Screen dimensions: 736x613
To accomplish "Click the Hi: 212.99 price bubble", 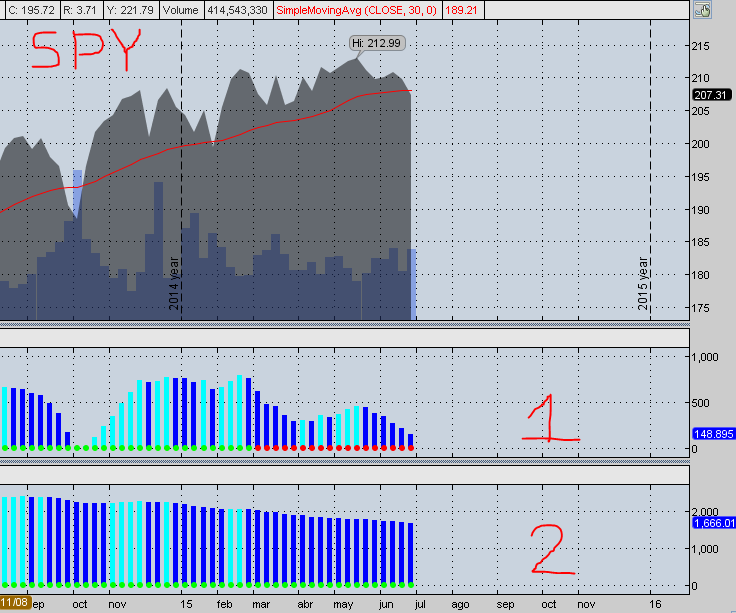I will click(376, 43).
